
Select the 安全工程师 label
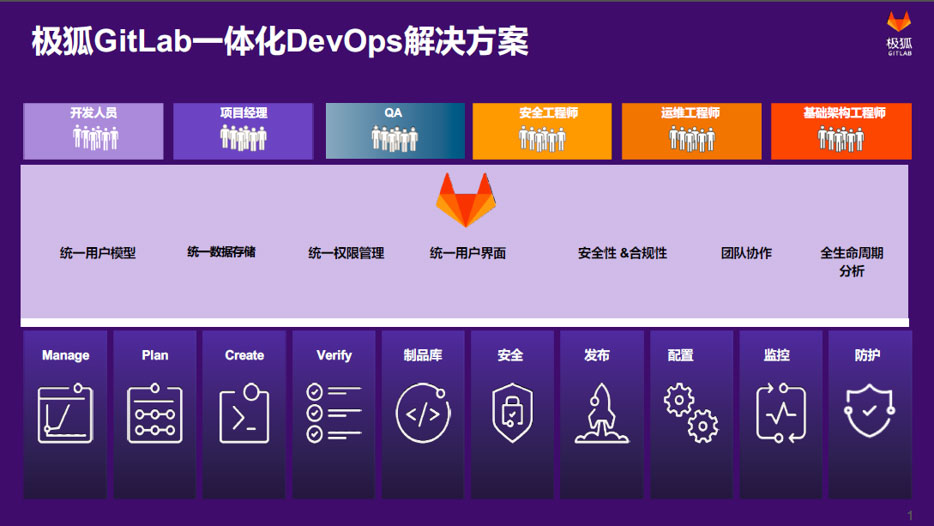pyautogui.click(x=548, y=113)
